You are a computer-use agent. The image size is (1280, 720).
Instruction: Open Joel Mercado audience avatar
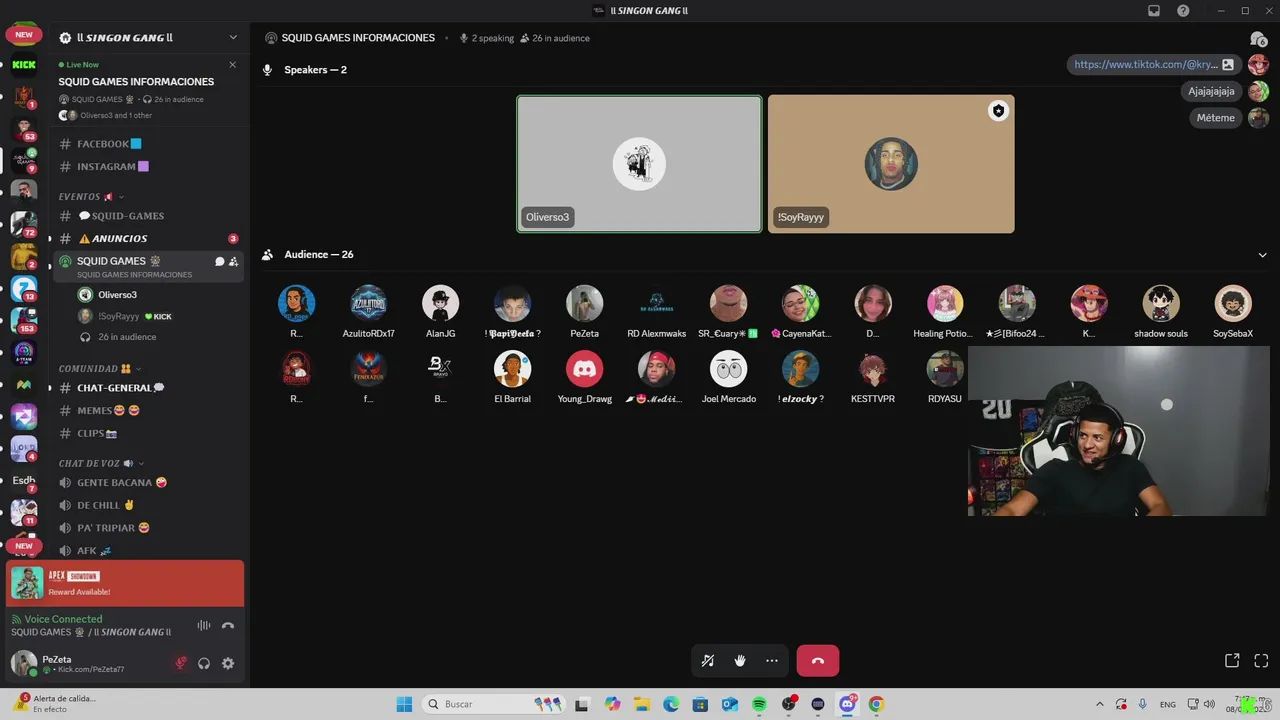tap(728, 369)
